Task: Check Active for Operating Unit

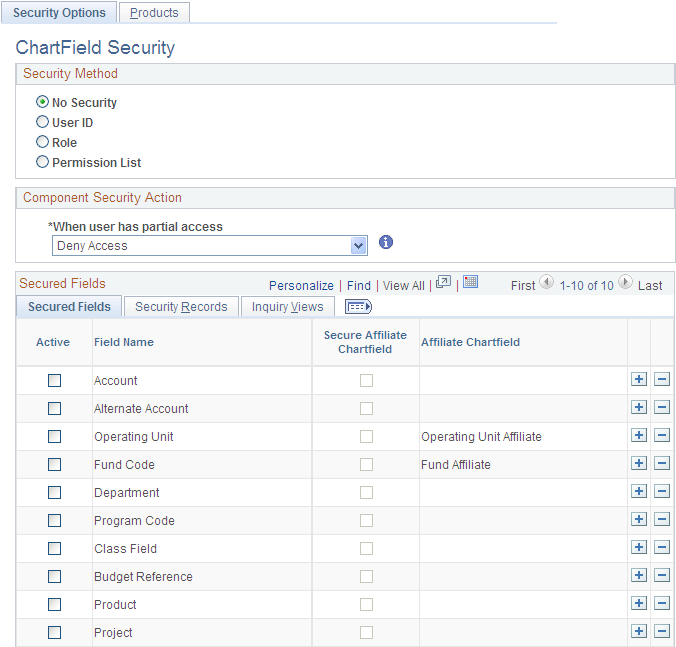Action: [54, 437]
